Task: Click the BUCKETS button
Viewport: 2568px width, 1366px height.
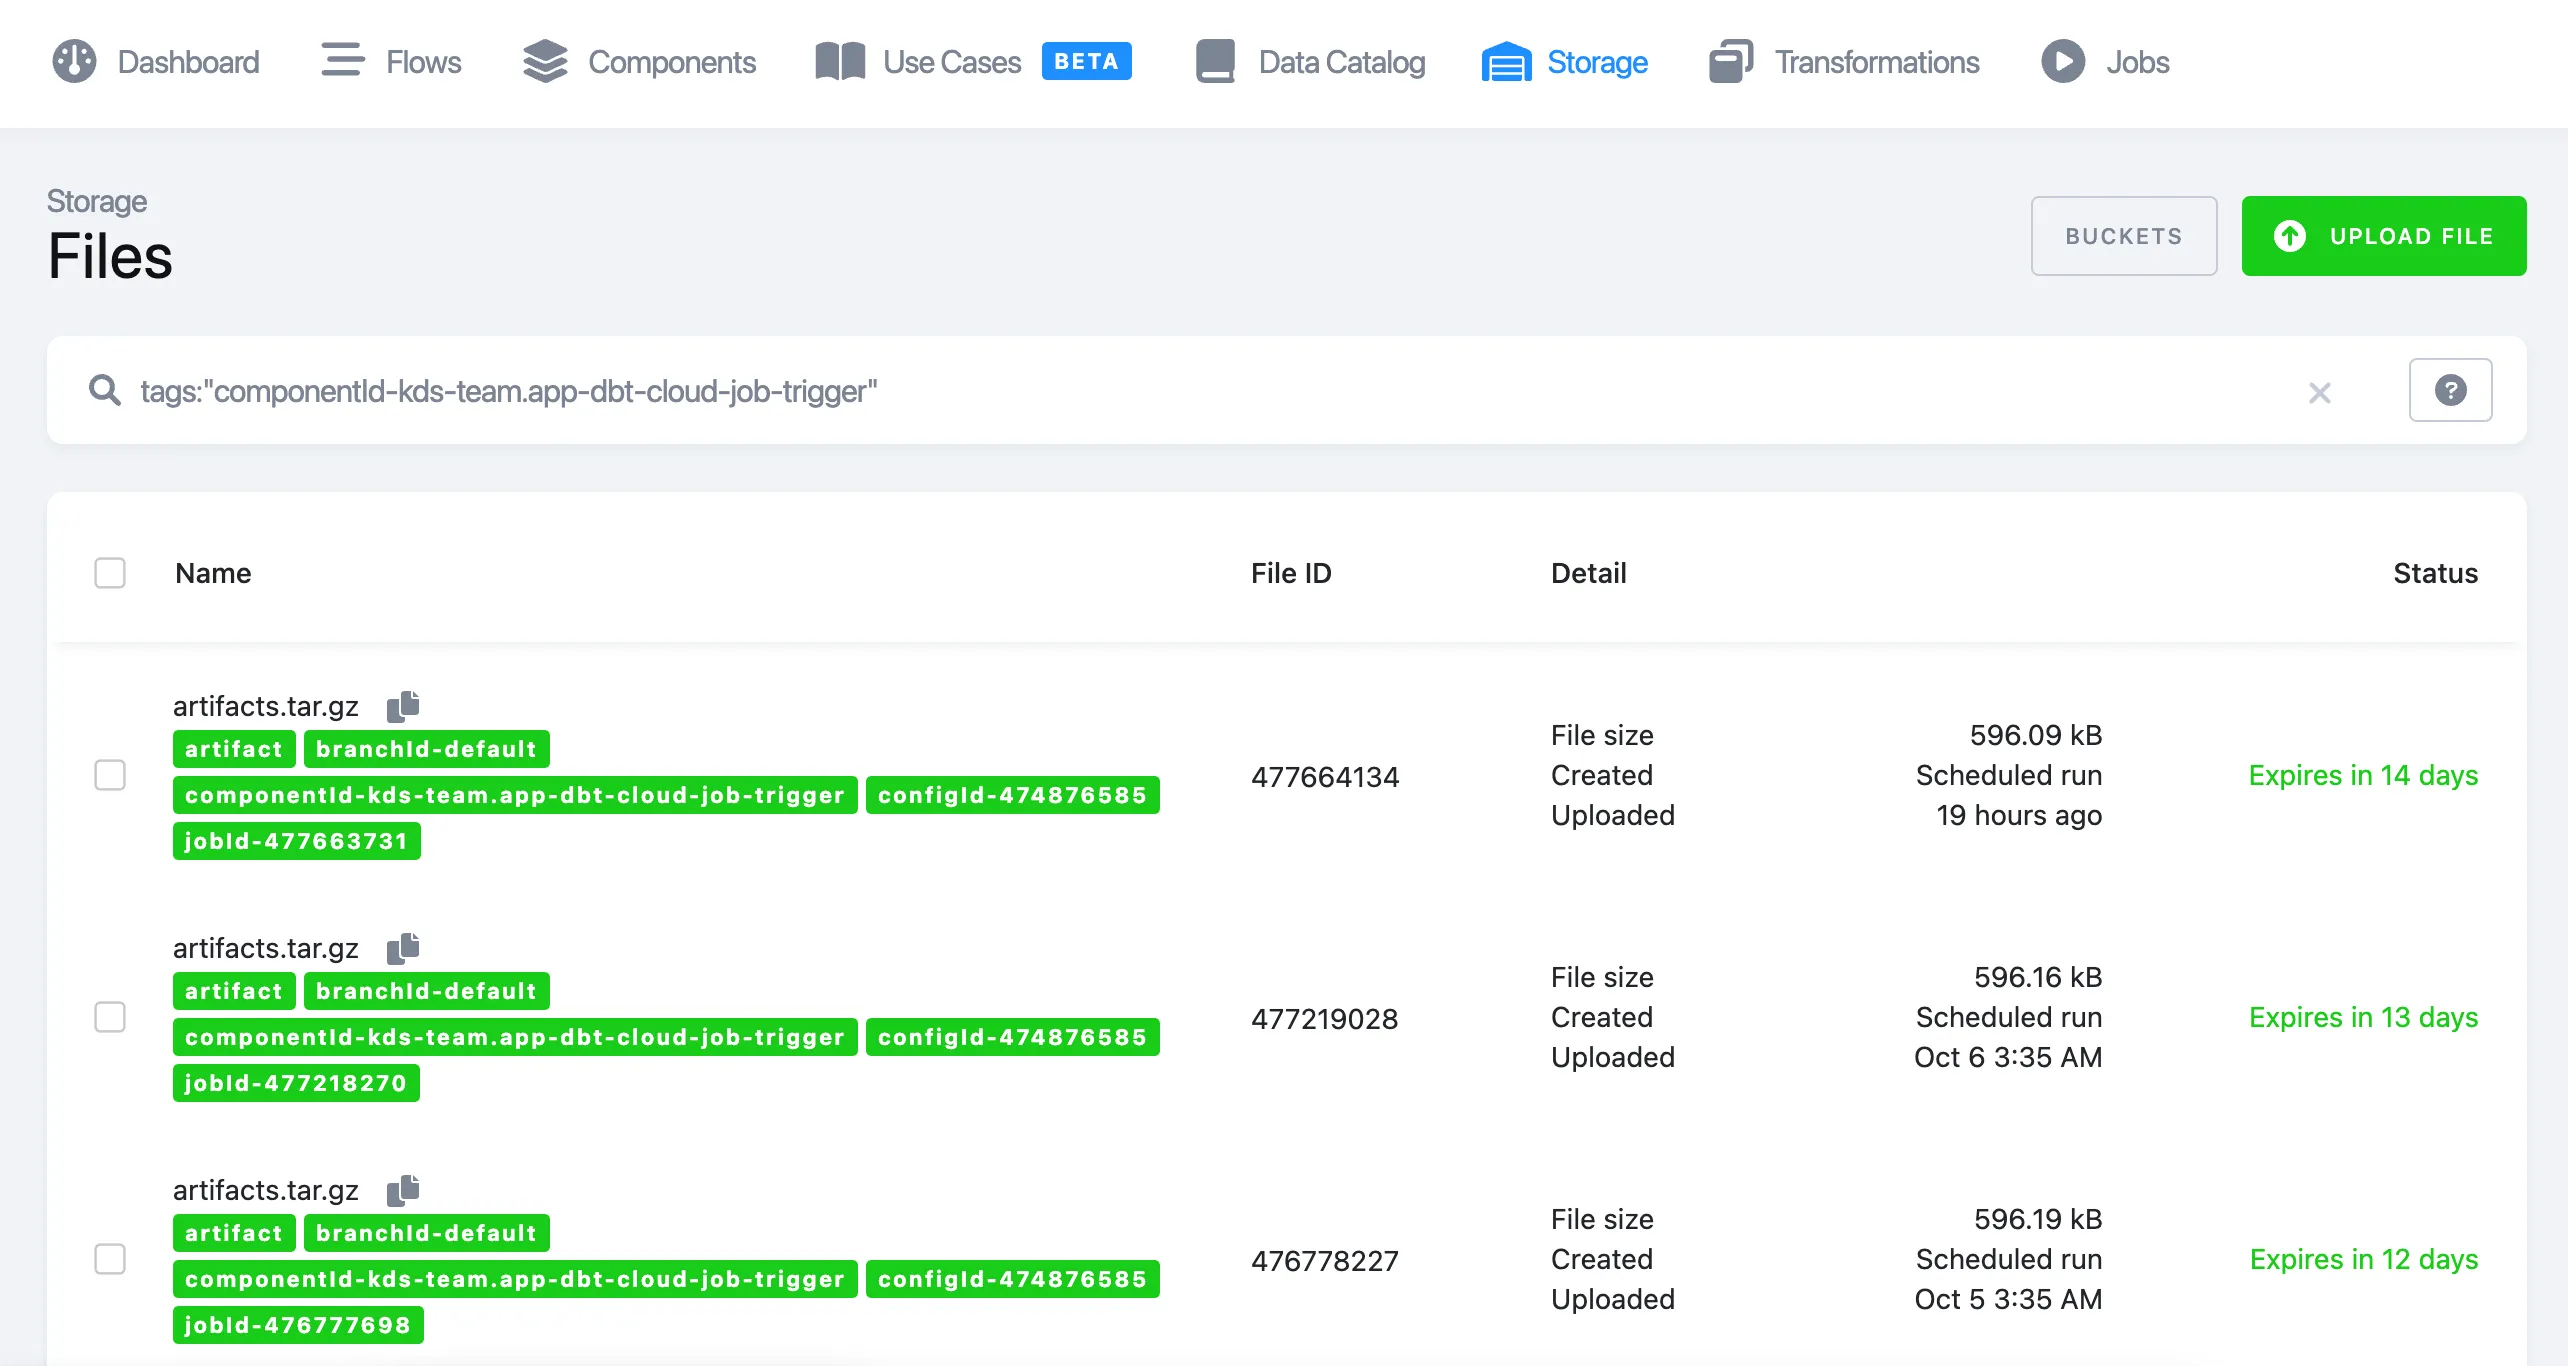Action: click(2124, 236)
